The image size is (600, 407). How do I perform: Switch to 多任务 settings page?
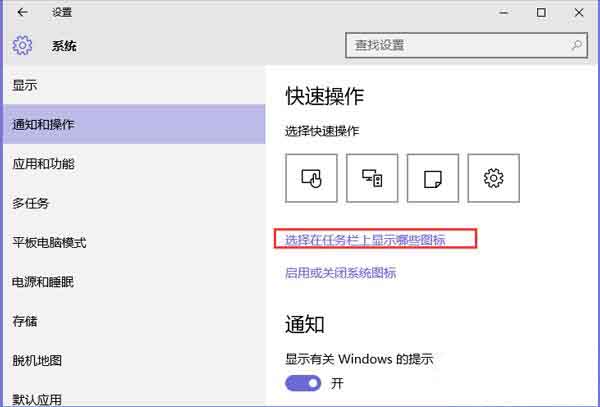[x=31, y=203]
